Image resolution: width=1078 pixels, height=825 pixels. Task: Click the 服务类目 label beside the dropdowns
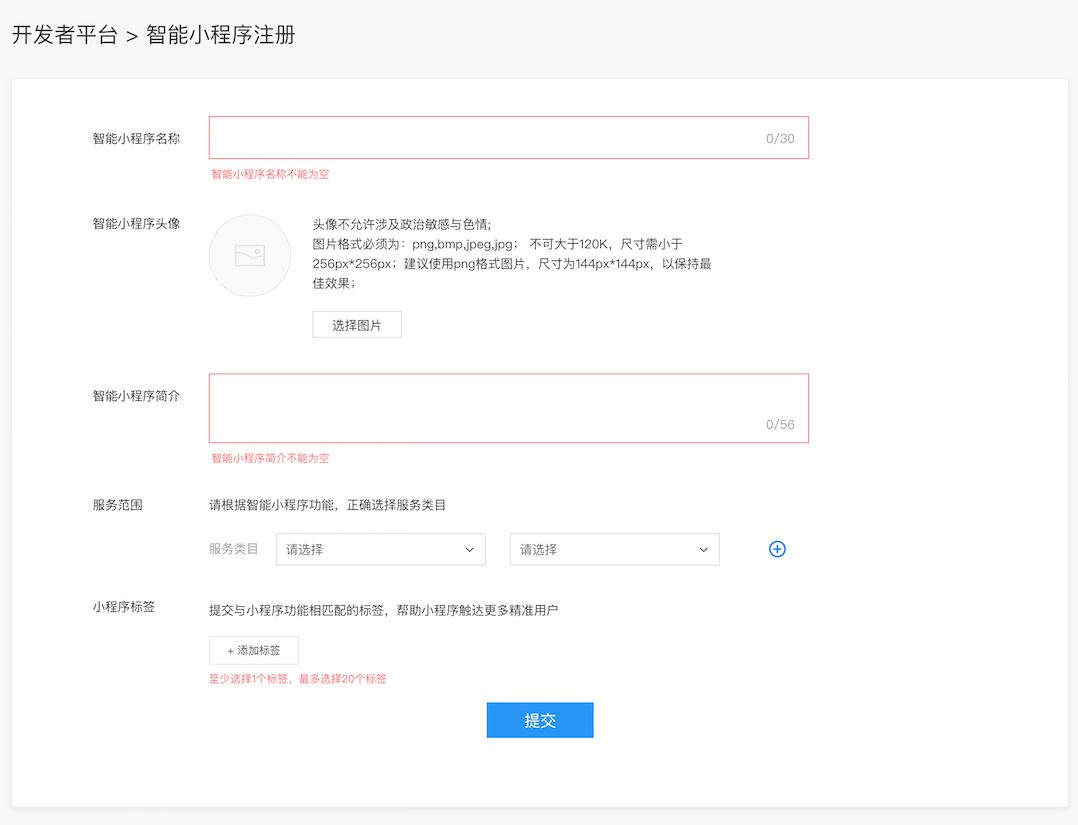point(234,549)
